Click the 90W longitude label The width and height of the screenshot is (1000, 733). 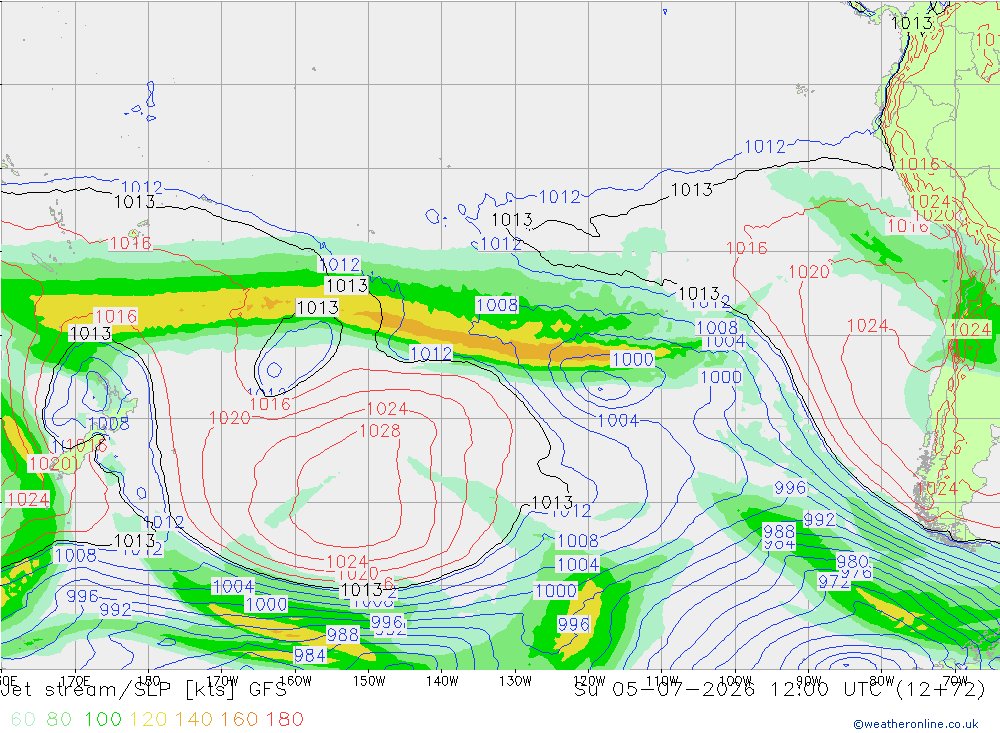click(x=809, y=681)
